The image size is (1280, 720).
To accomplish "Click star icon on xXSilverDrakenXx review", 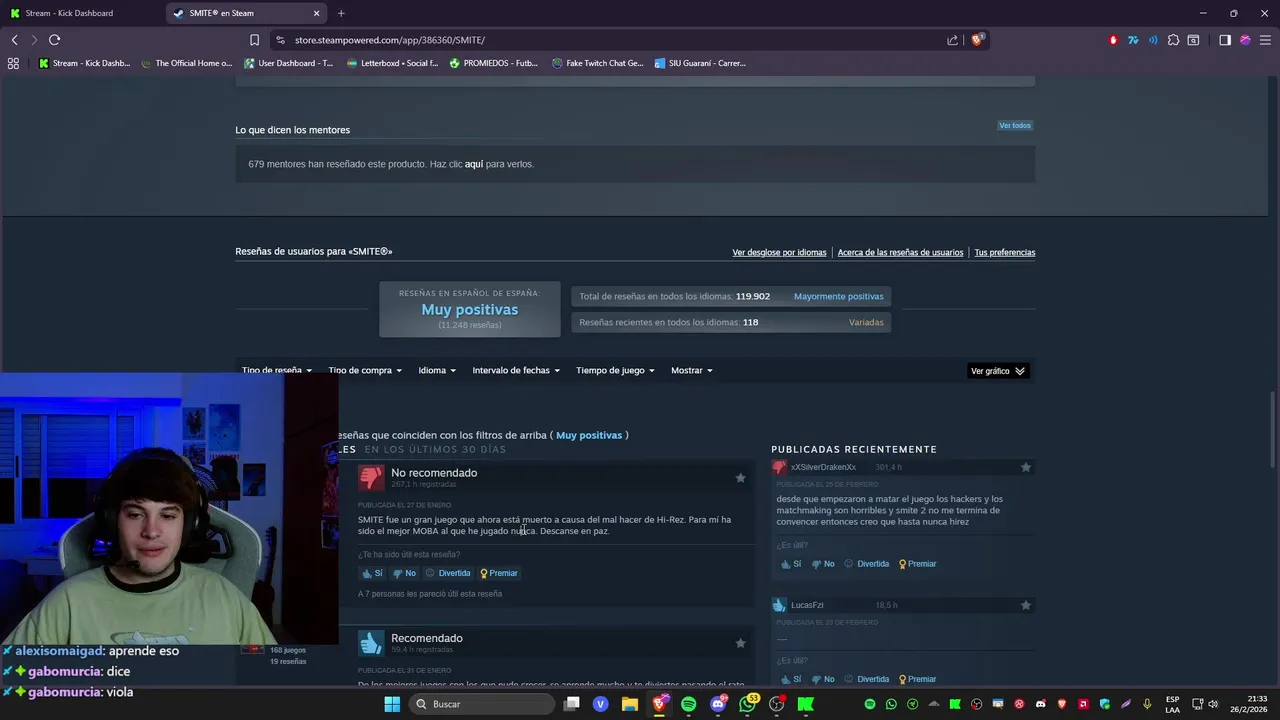I will [x=1025, y=467].
